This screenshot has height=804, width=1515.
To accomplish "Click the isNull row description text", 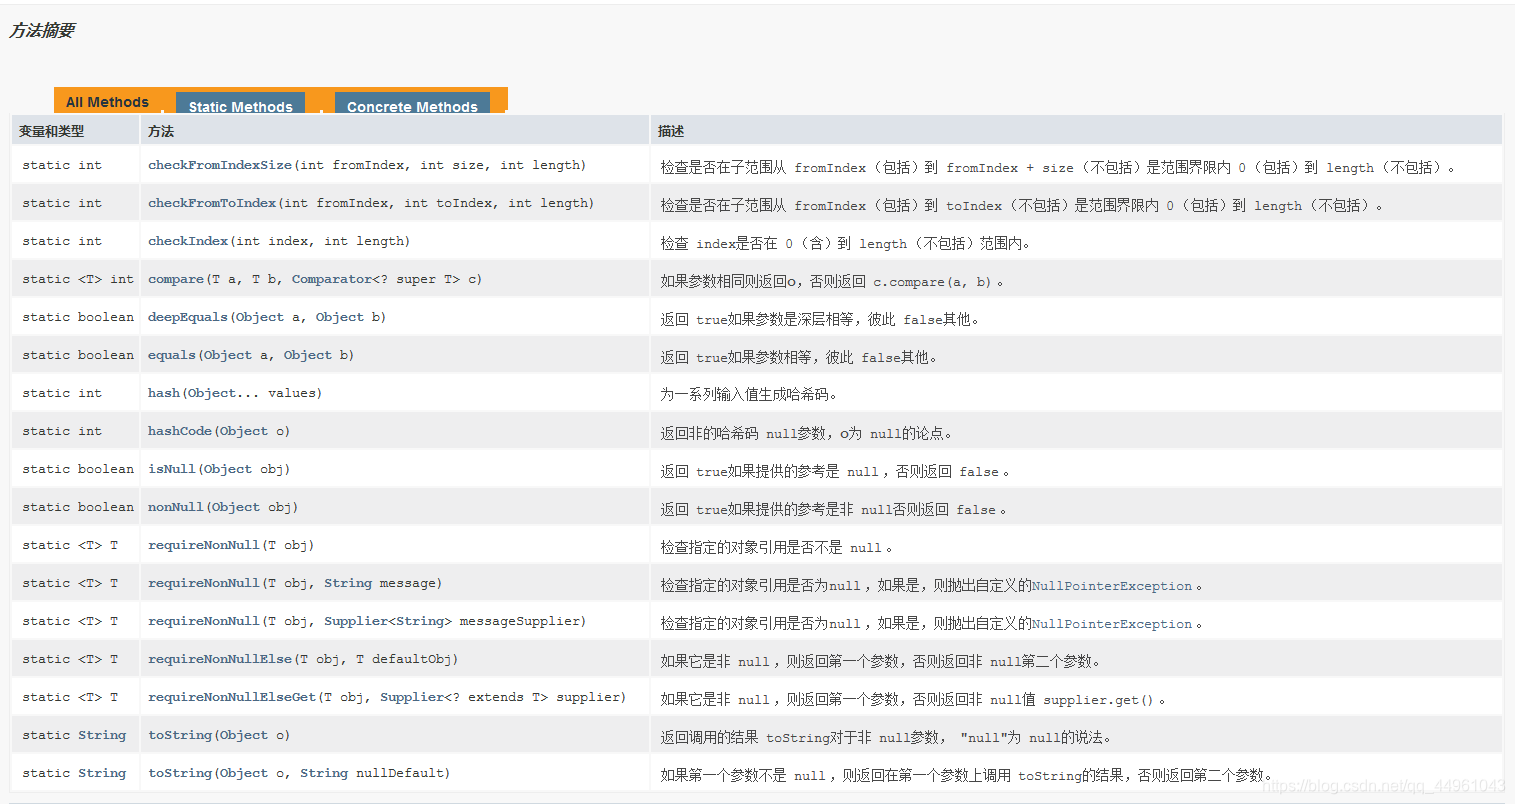I will (835, 471).
